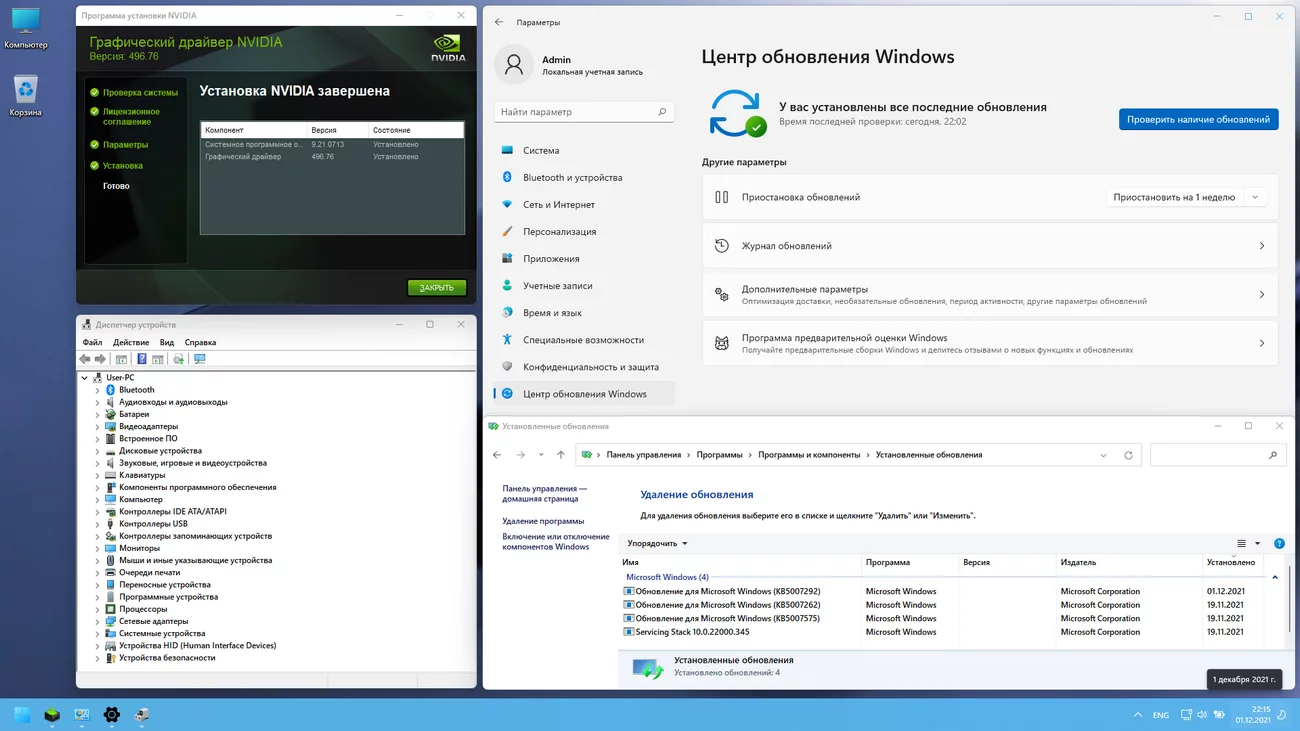The image size is (1300, 731).
Task: Open the Упорядочить dropdown in Installed Updates
Action: pyautogui.click(x=657, y=544)
